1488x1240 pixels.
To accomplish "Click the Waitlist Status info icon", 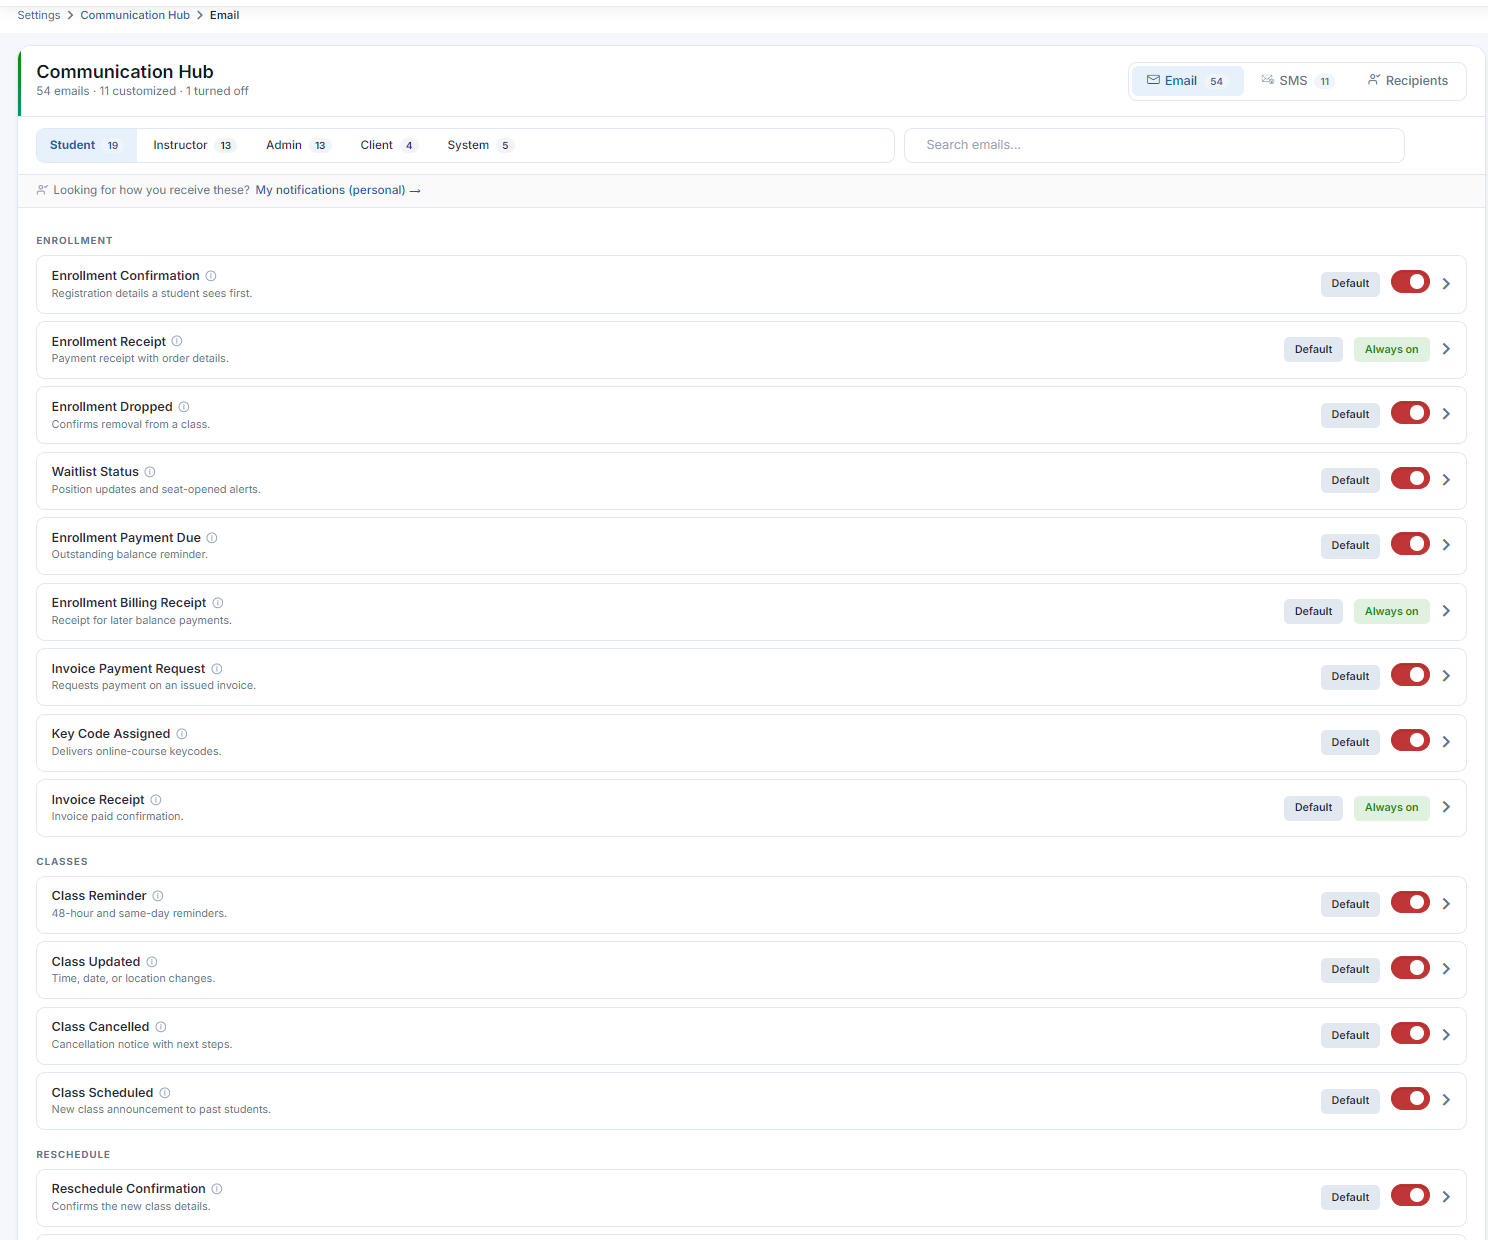I will pyautogui.click(x=150, y=472).
